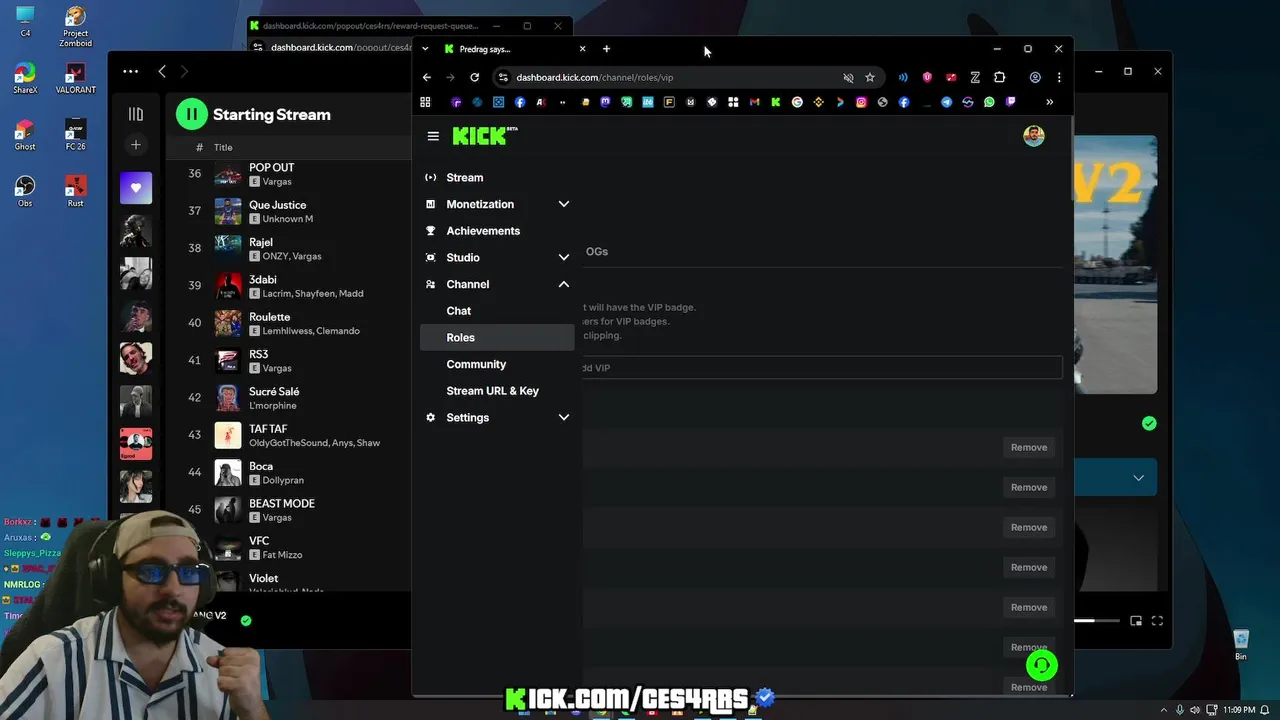Open the Recycle Bin desktop icon
This screenshot has height=720, width=1280.
pos(1241,645)
